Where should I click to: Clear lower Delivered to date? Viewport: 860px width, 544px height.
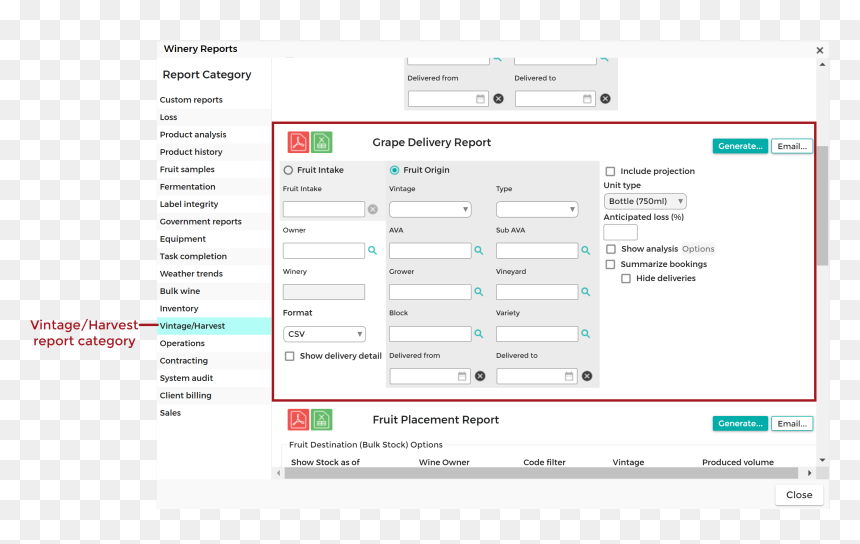coord(587,376)
